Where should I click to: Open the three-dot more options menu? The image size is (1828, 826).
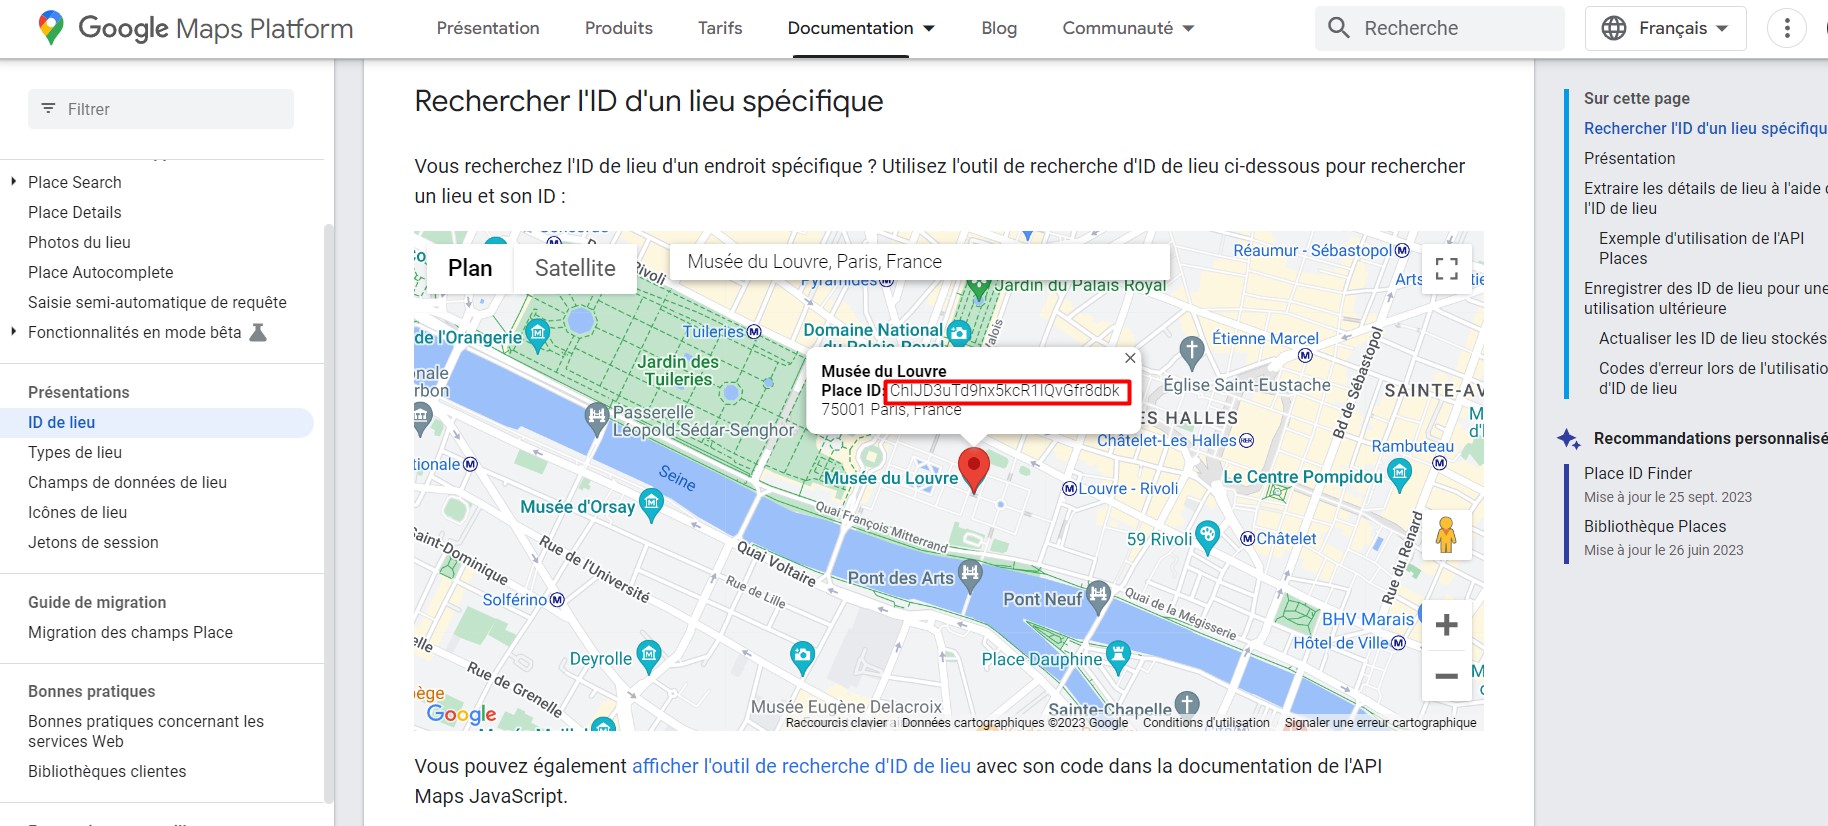point(1787,28)
